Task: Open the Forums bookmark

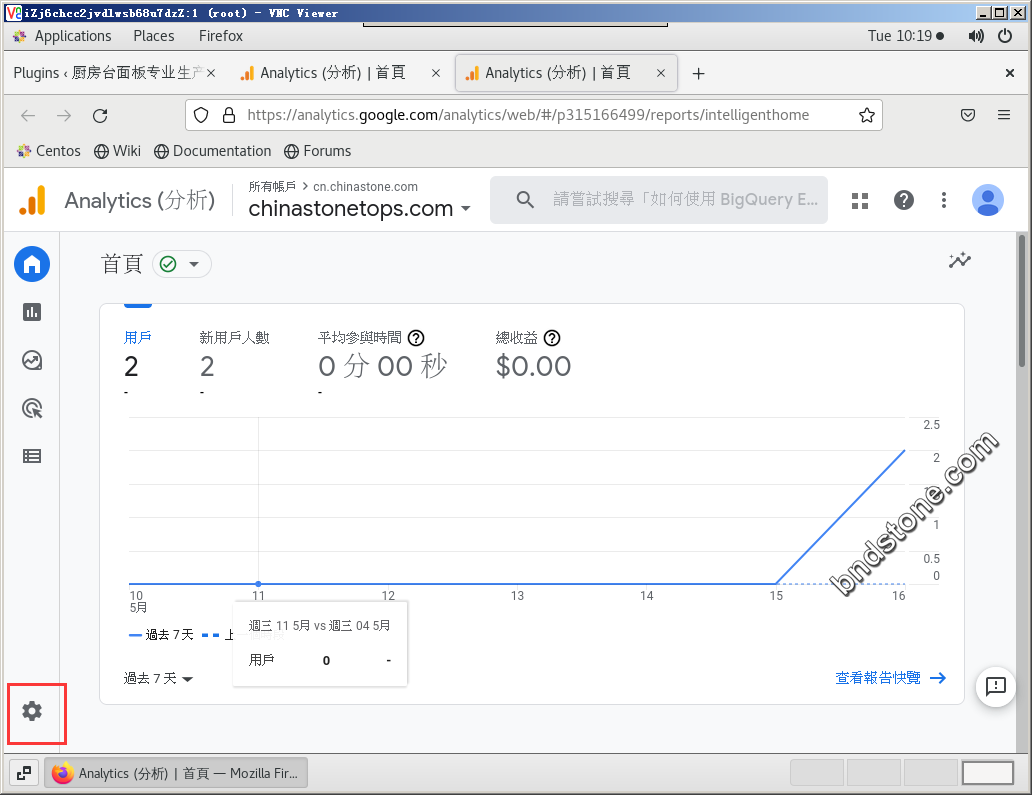Action: (318, 151)
